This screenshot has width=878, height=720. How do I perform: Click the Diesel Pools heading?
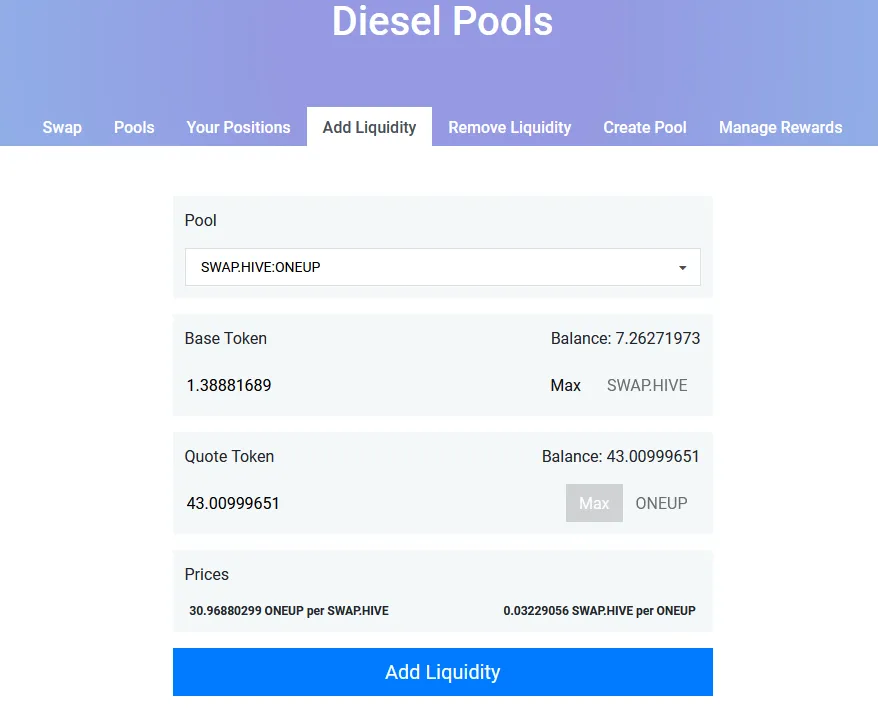442,21
